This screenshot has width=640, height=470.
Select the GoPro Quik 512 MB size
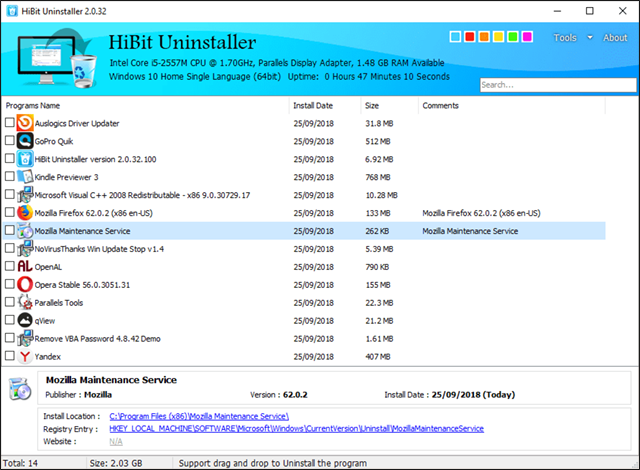378,141
